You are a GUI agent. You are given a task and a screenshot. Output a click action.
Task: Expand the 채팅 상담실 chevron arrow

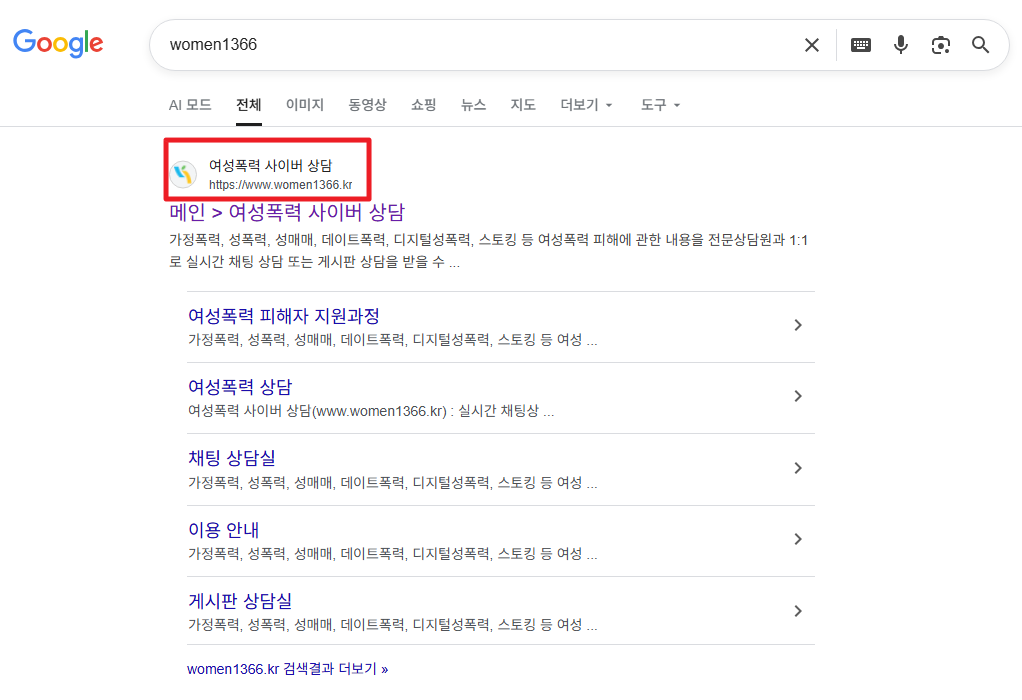[x=797, y=467]
